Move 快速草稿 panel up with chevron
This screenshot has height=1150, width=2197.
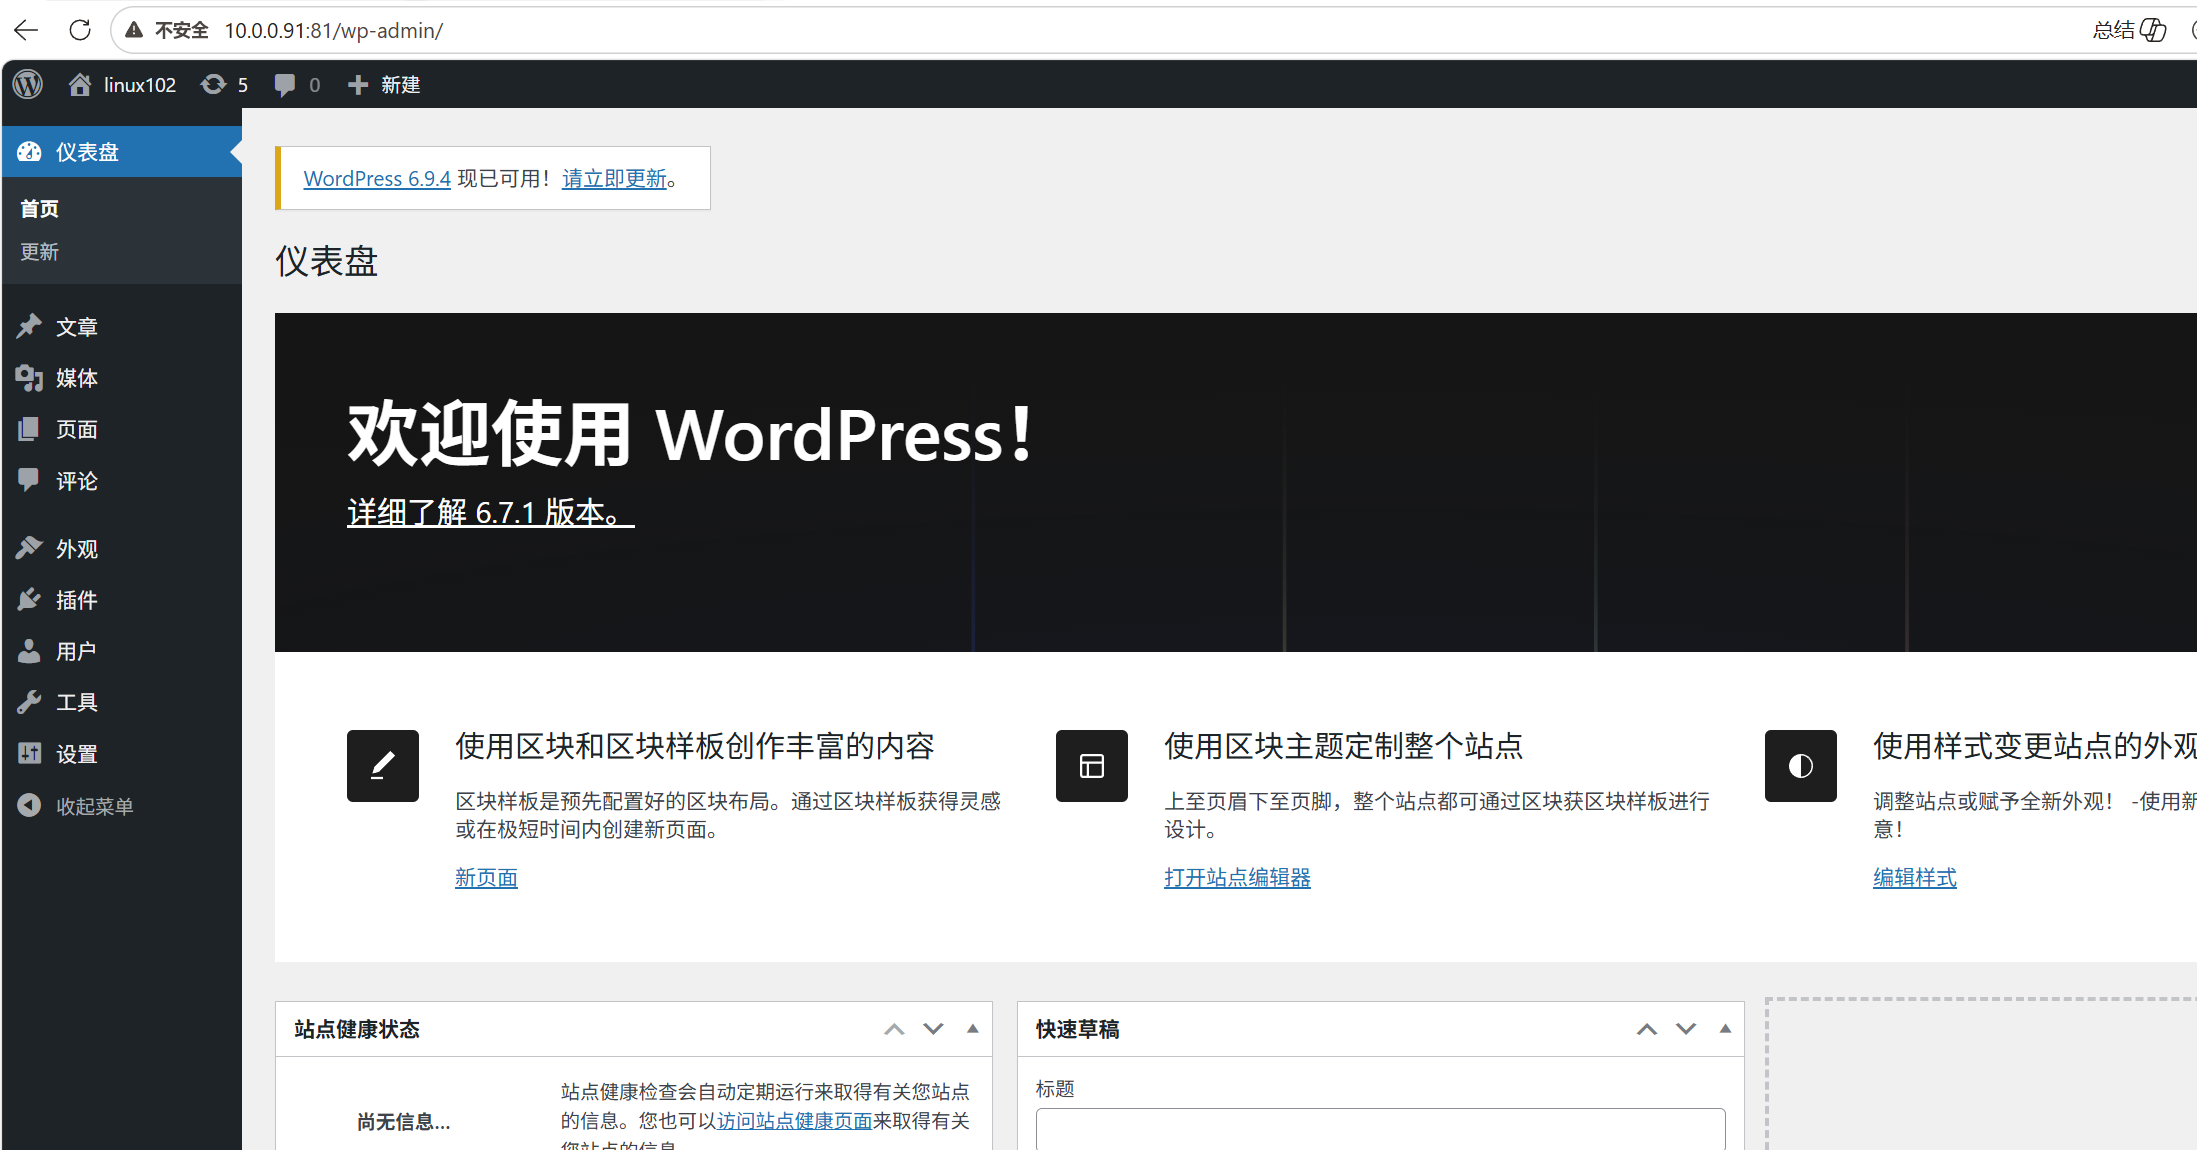1646,1029
